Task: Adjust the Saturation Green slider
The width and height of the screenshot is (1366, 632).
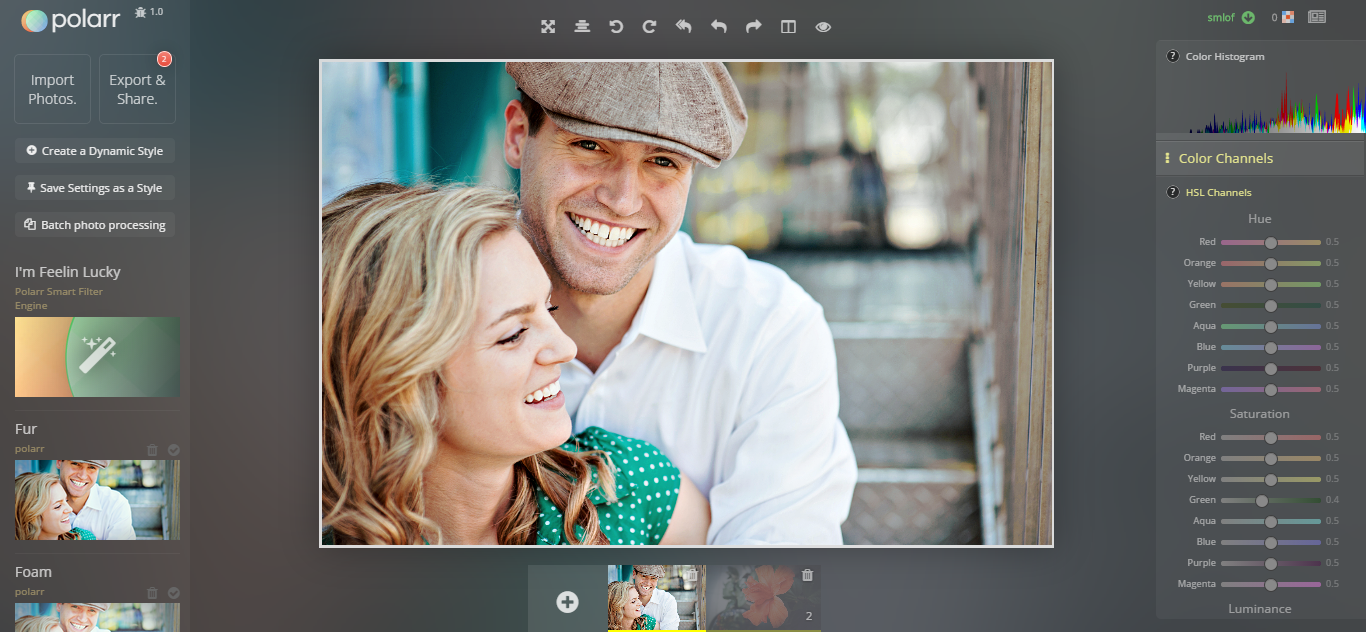Action: click(x=1271, y=500)
